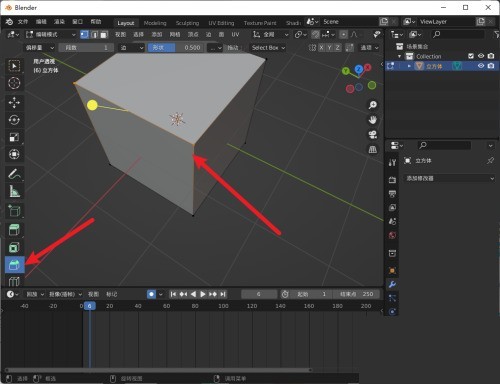Open the Output properties tab

pos(392,194)
